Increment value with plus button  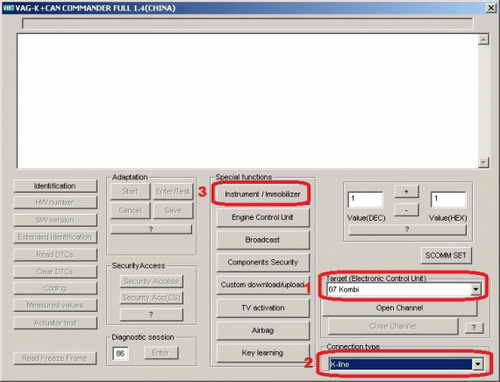pyautogui.click(x=406, y=191)
